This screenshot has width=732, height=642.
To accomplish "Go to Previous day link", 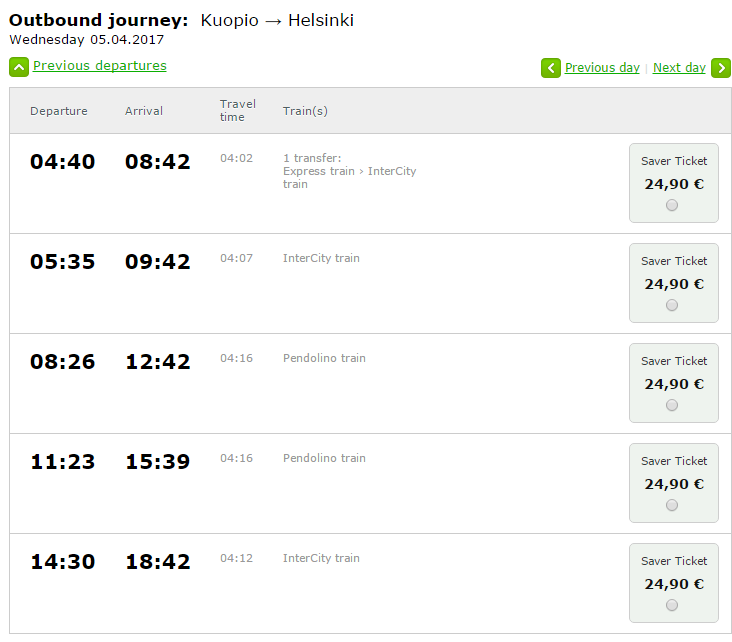I will [602, 68].
